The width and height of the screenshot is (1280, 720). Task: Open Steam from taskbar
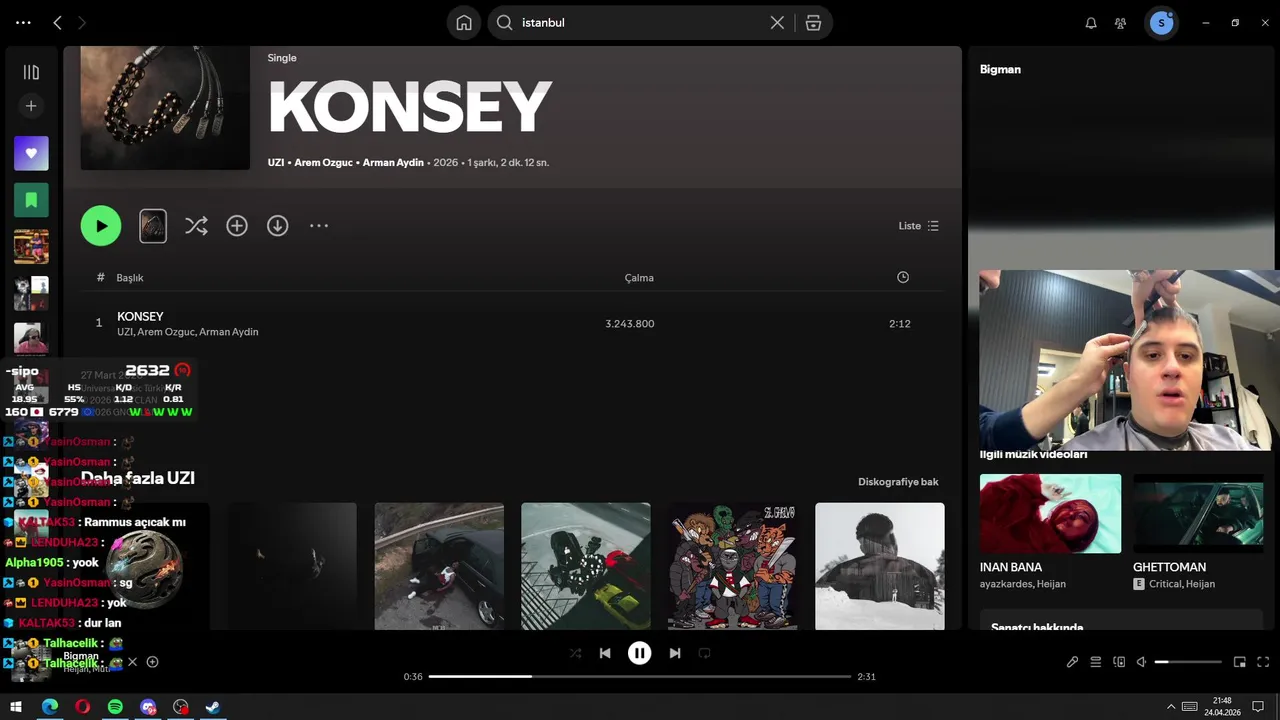tap(213, 707)
